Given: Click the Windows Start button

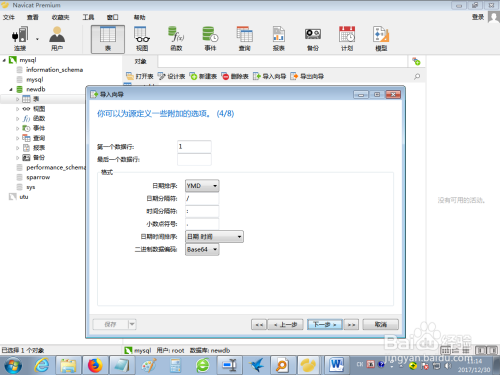Looking at the screenshot, I should pyautogui.click(x=13, y=366).
